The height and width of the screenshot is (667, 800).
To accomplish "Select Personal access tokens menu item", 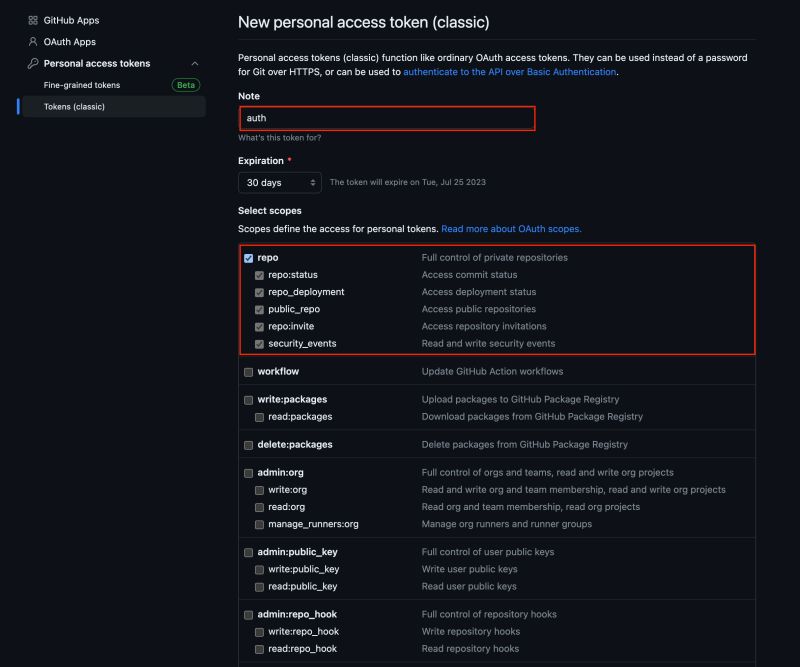I will pos(97,63).
